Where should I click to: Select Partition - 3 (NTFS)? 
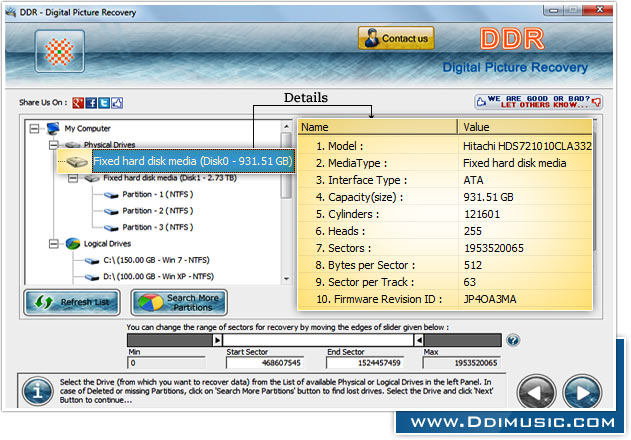158,227
